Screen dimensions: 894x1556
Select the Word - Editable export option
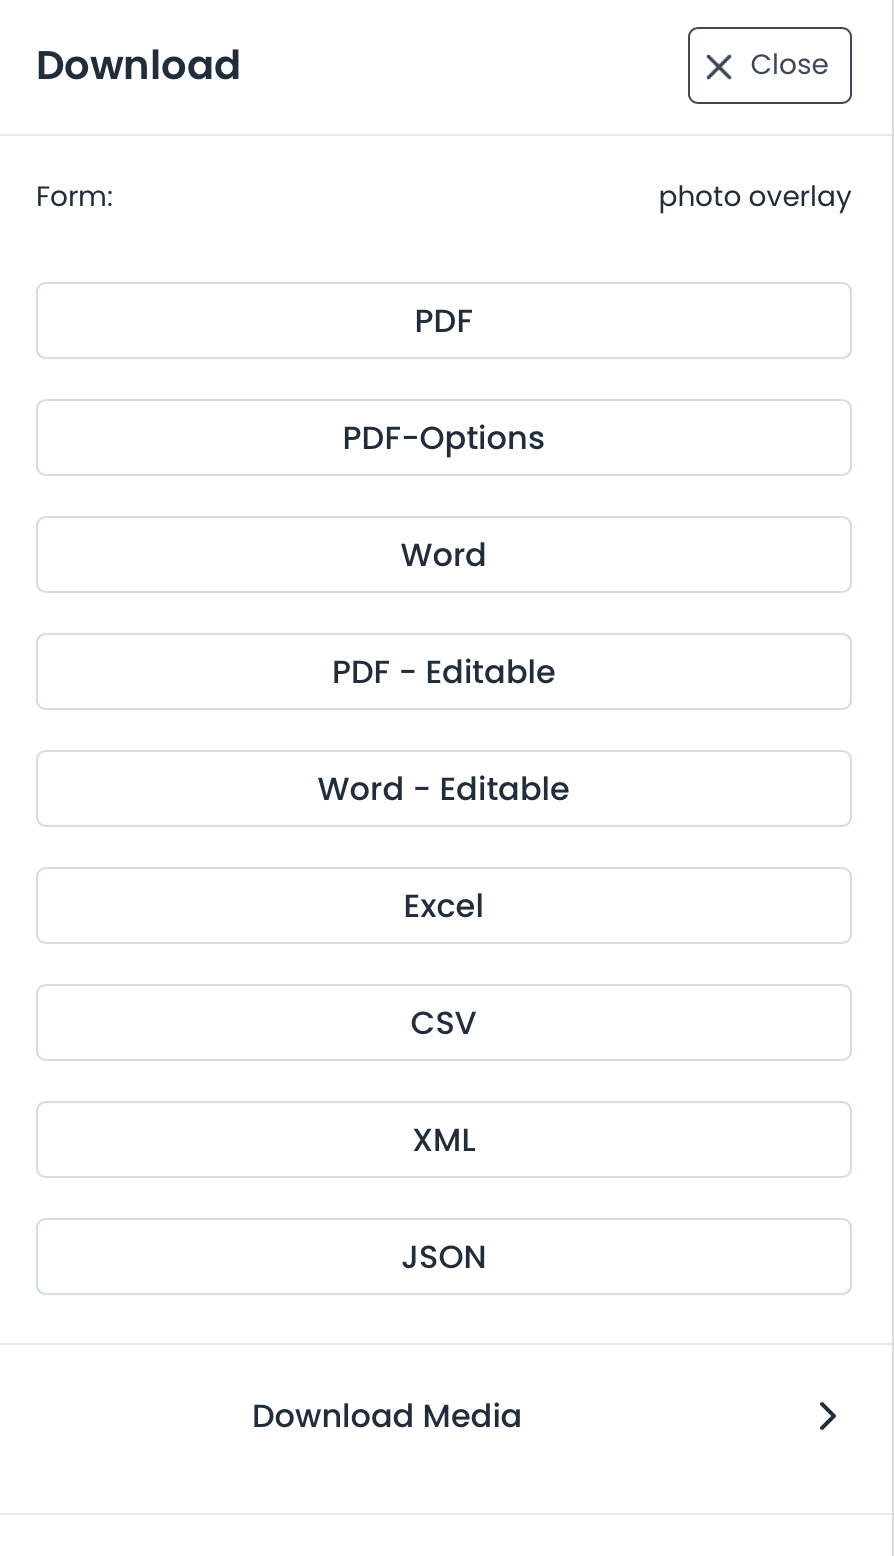coord(444,788)
